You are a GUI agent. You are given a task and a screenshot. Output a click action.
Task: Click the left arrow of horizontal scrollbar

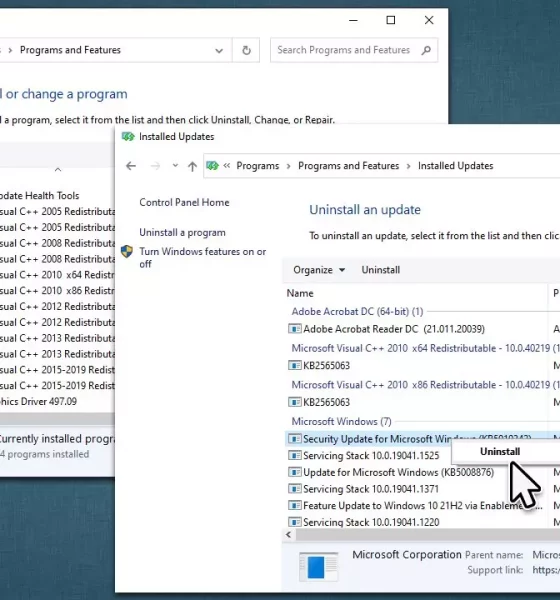coord(289,535)
